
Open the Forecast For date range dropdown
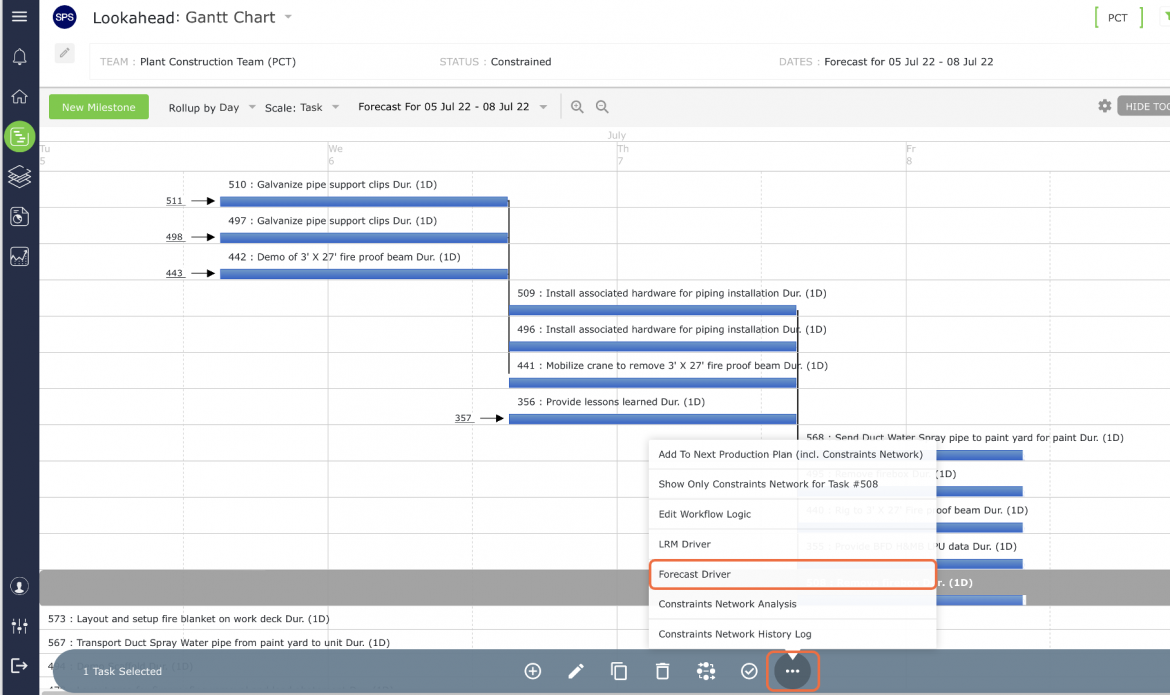(453, 107)
